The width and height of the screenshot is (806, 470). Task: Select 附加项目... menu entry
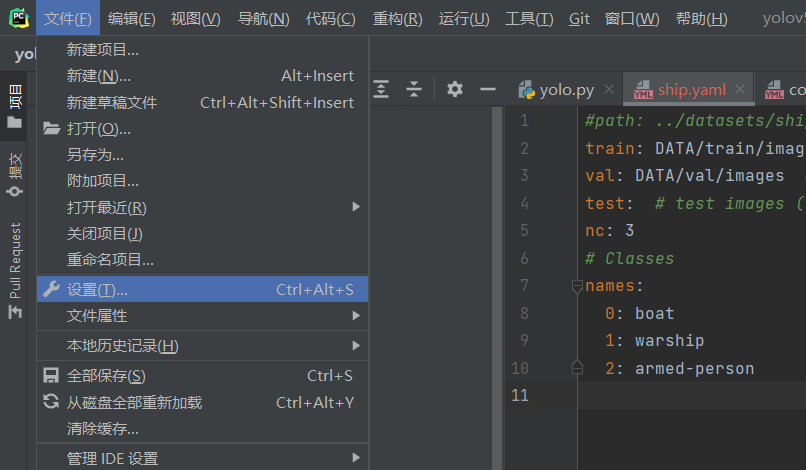click(203, 181)
